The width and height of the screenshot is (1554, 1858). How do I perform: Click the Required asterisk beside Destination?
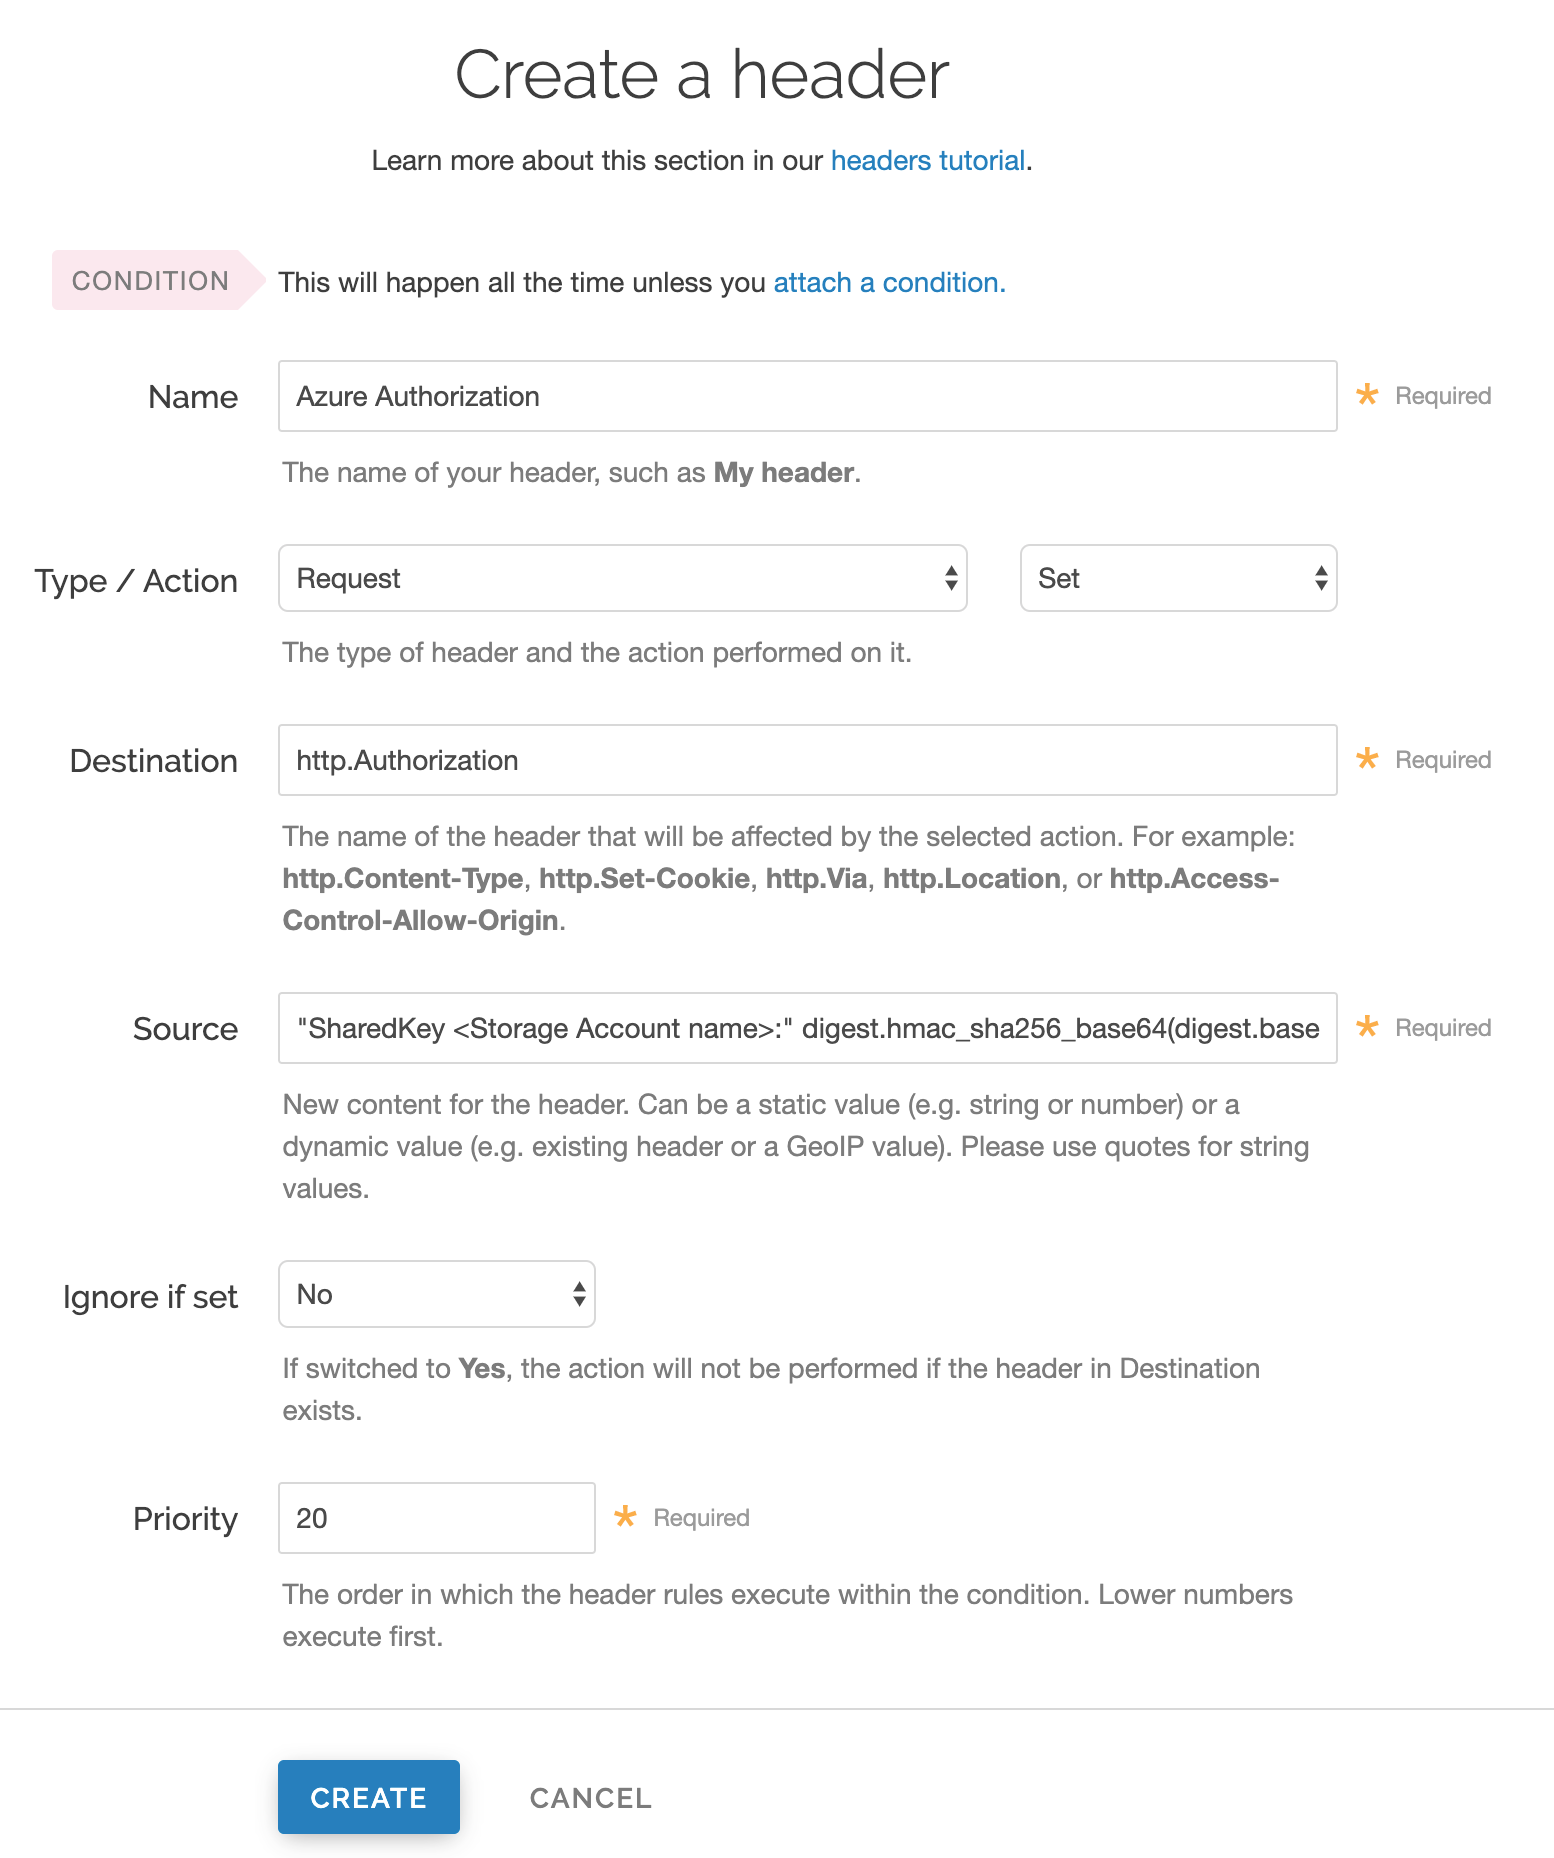pos(1368,759)
